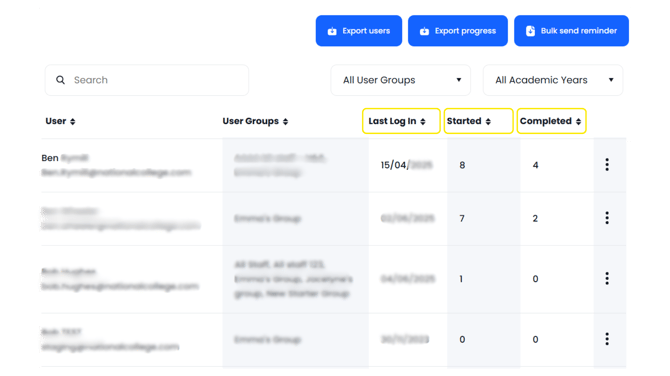
Task: Click the download icon on Export progress
Action: 424,31
